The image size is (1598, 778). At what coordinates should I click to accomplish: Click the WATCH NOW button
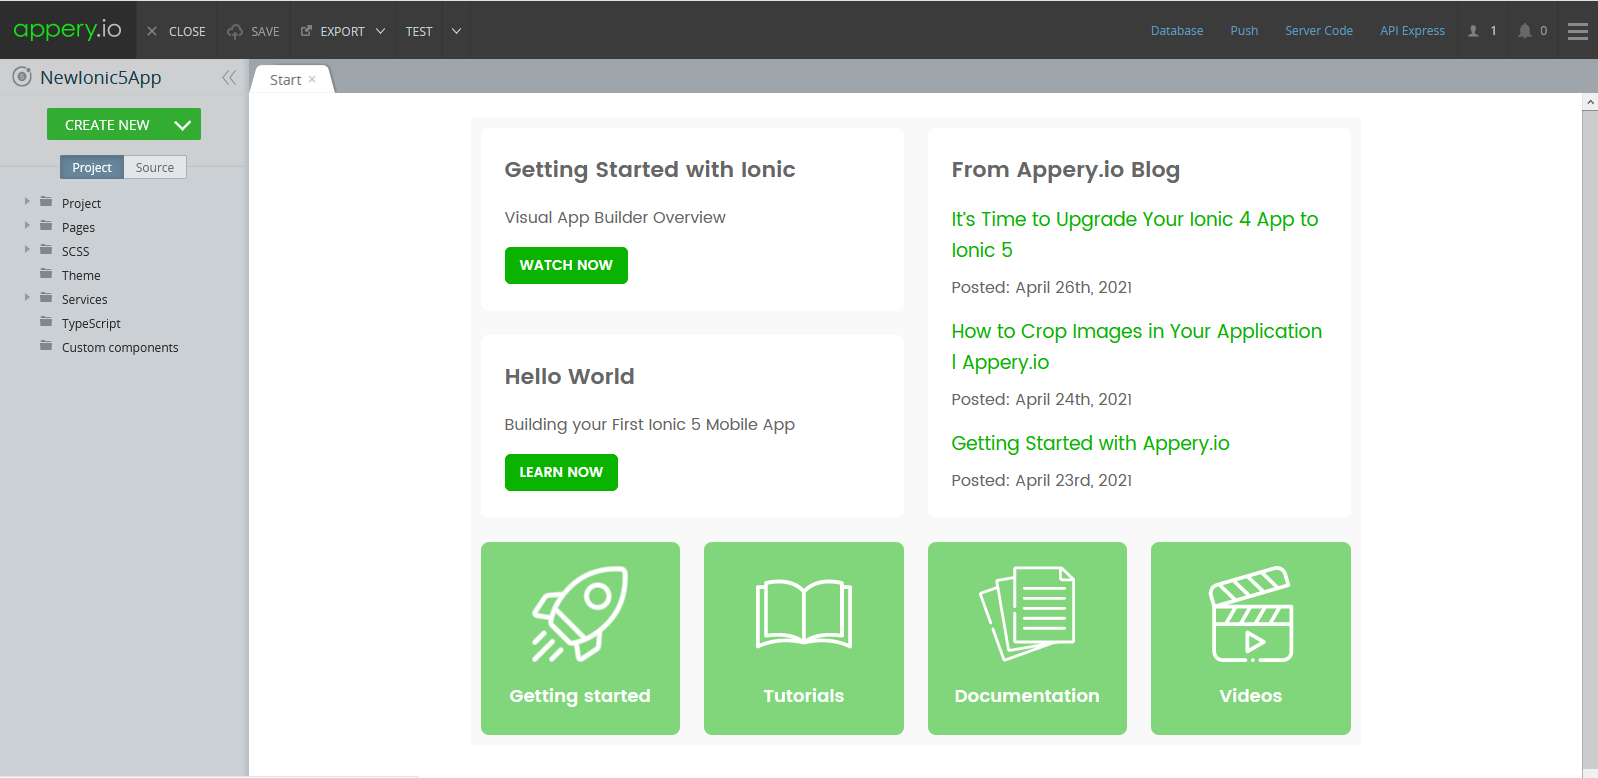tap(566, 265)
